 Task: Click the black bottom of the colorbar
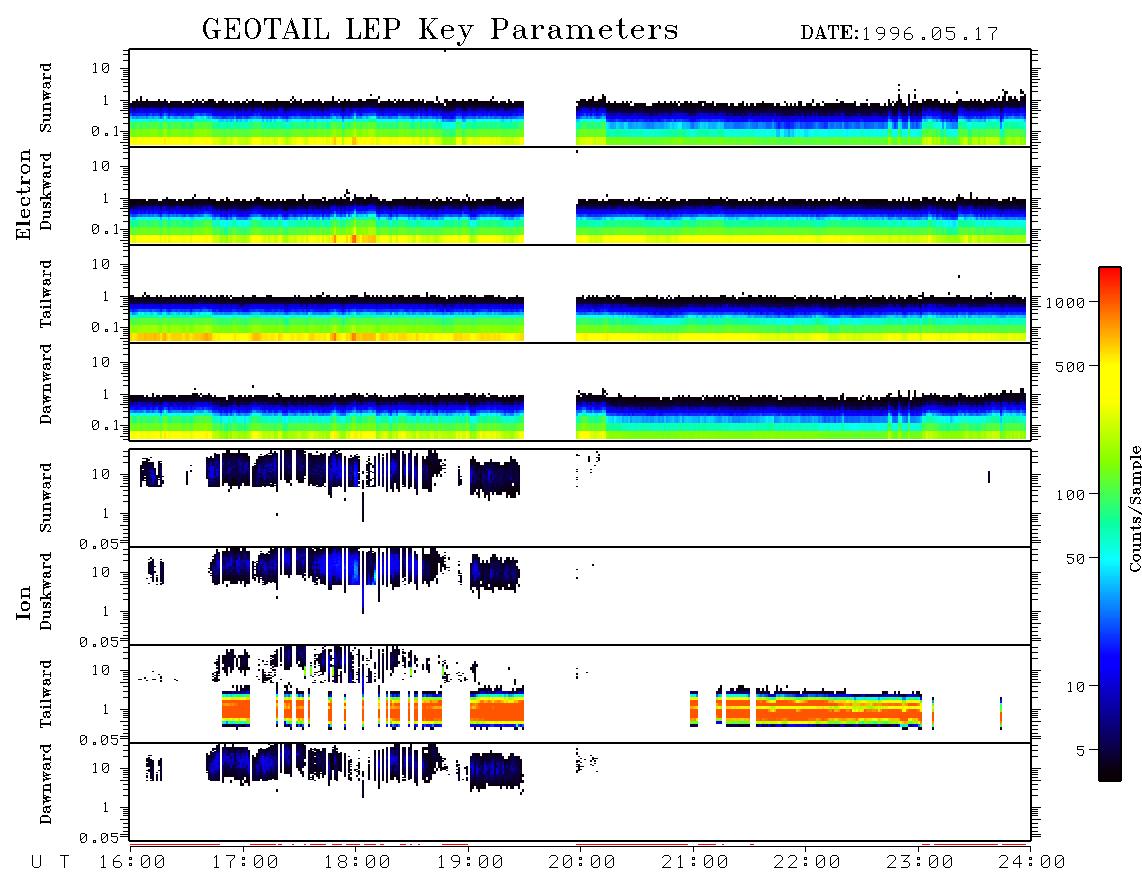1110,774
